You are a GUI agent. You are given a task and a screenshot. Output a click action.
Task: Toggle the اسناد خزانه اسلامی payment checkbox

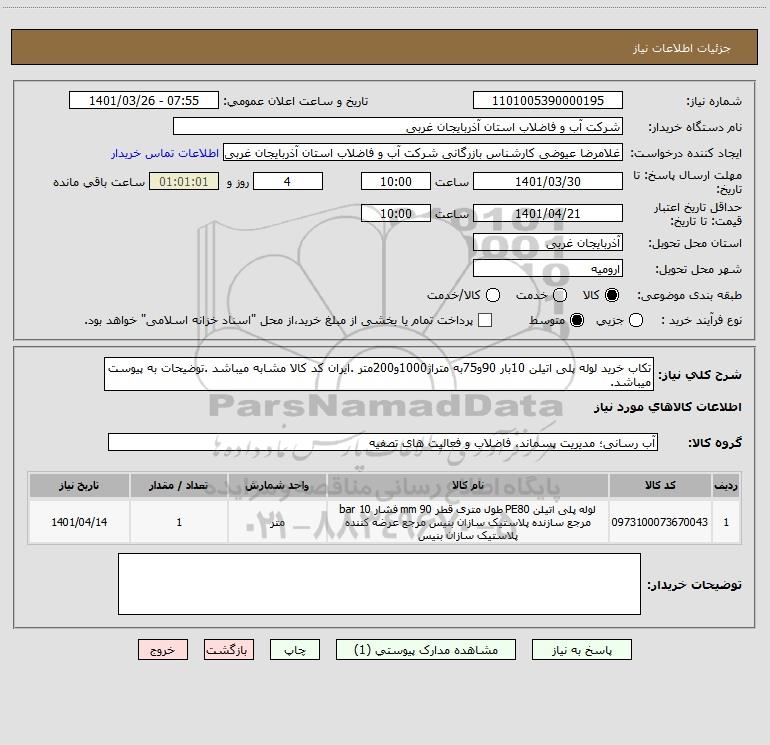point(485,321)
